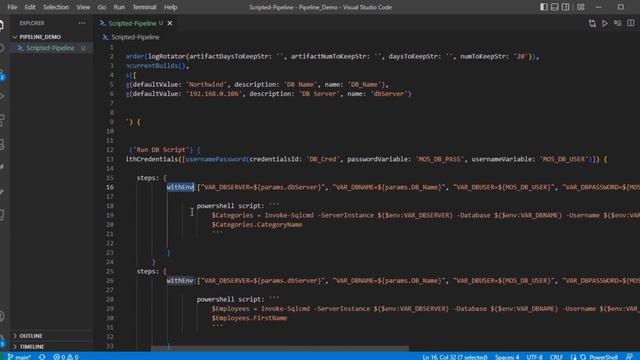Click 'DB_Cred' credentialsId on line 13
The width and height of the screenshot is (640, 360).
tap(322, 159)
